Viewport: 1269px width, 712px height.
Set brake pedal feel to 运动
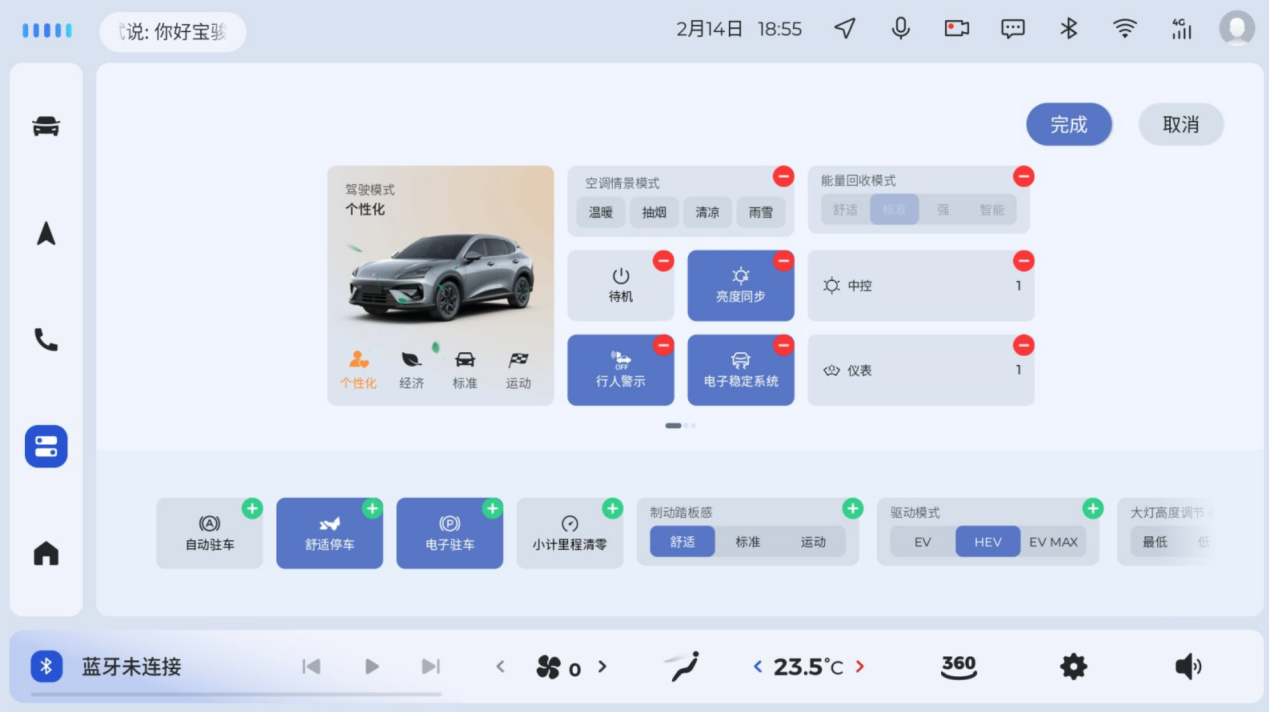(x=813, y=542)
